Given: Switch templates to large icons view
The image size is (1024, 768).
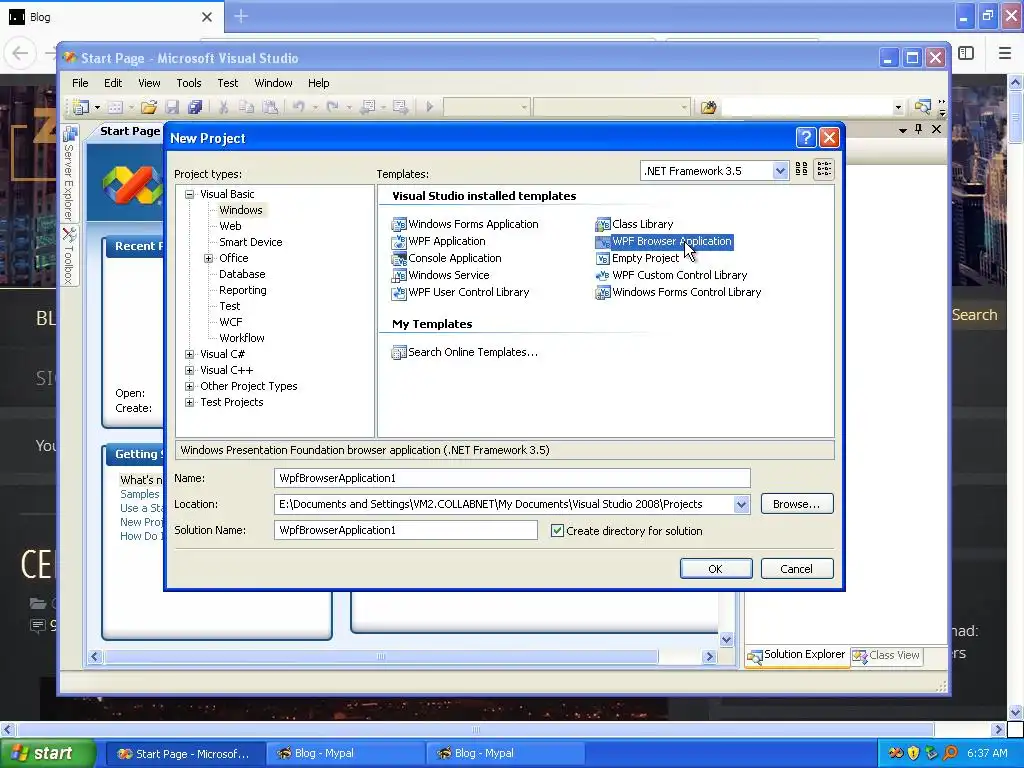Looking at the screenshot, I should tap(801, 170).
